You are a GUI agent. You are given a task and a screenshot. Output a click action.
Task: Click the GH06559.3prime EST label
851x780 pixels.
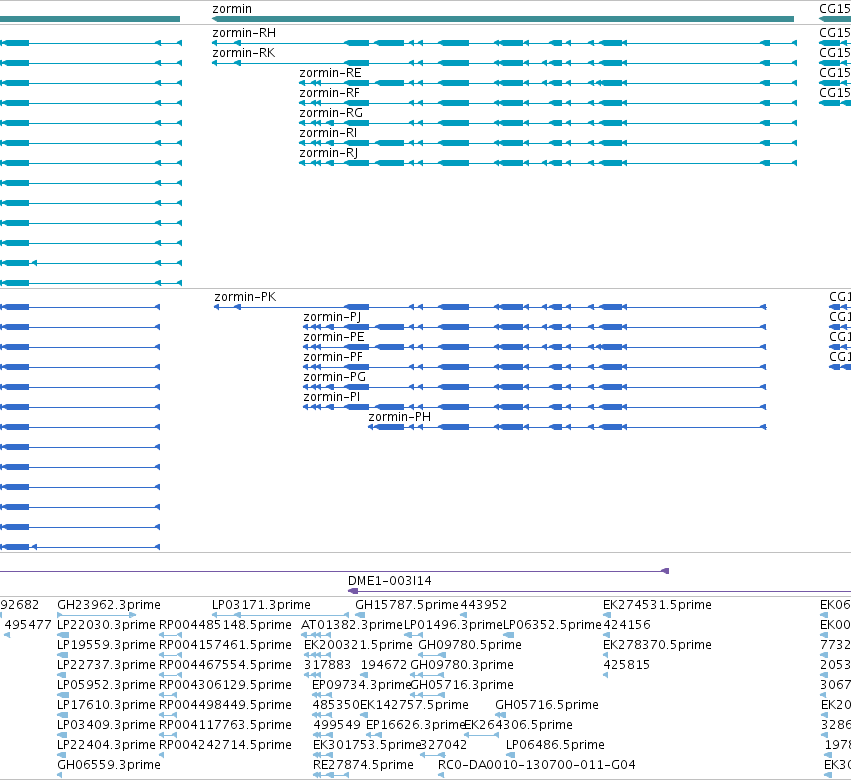(x=109, y=765)
